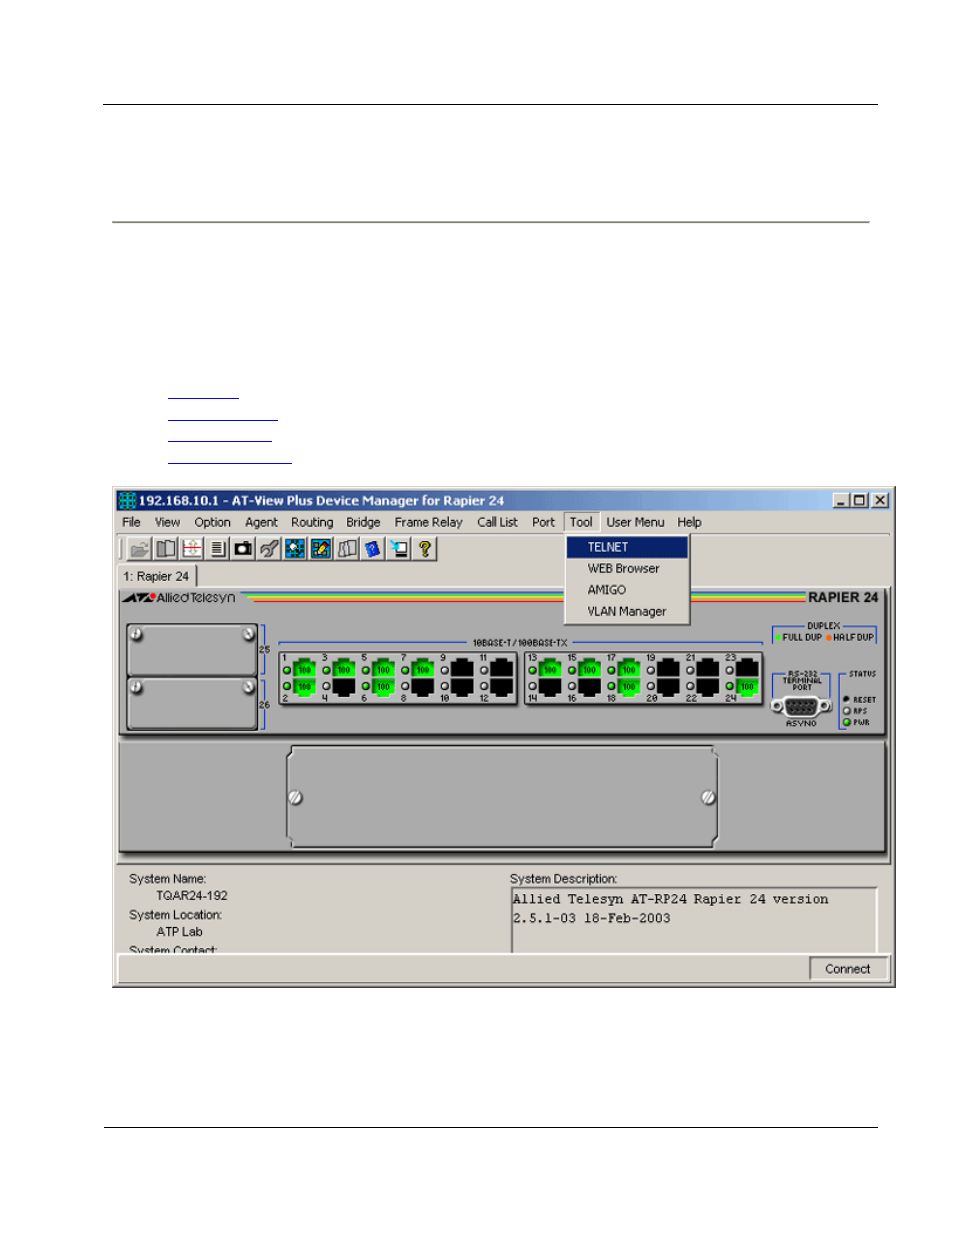The width and height of the screenshot is (954, 1235).
Task: Click the open book toolbar icon
Action: coord(166,548)
